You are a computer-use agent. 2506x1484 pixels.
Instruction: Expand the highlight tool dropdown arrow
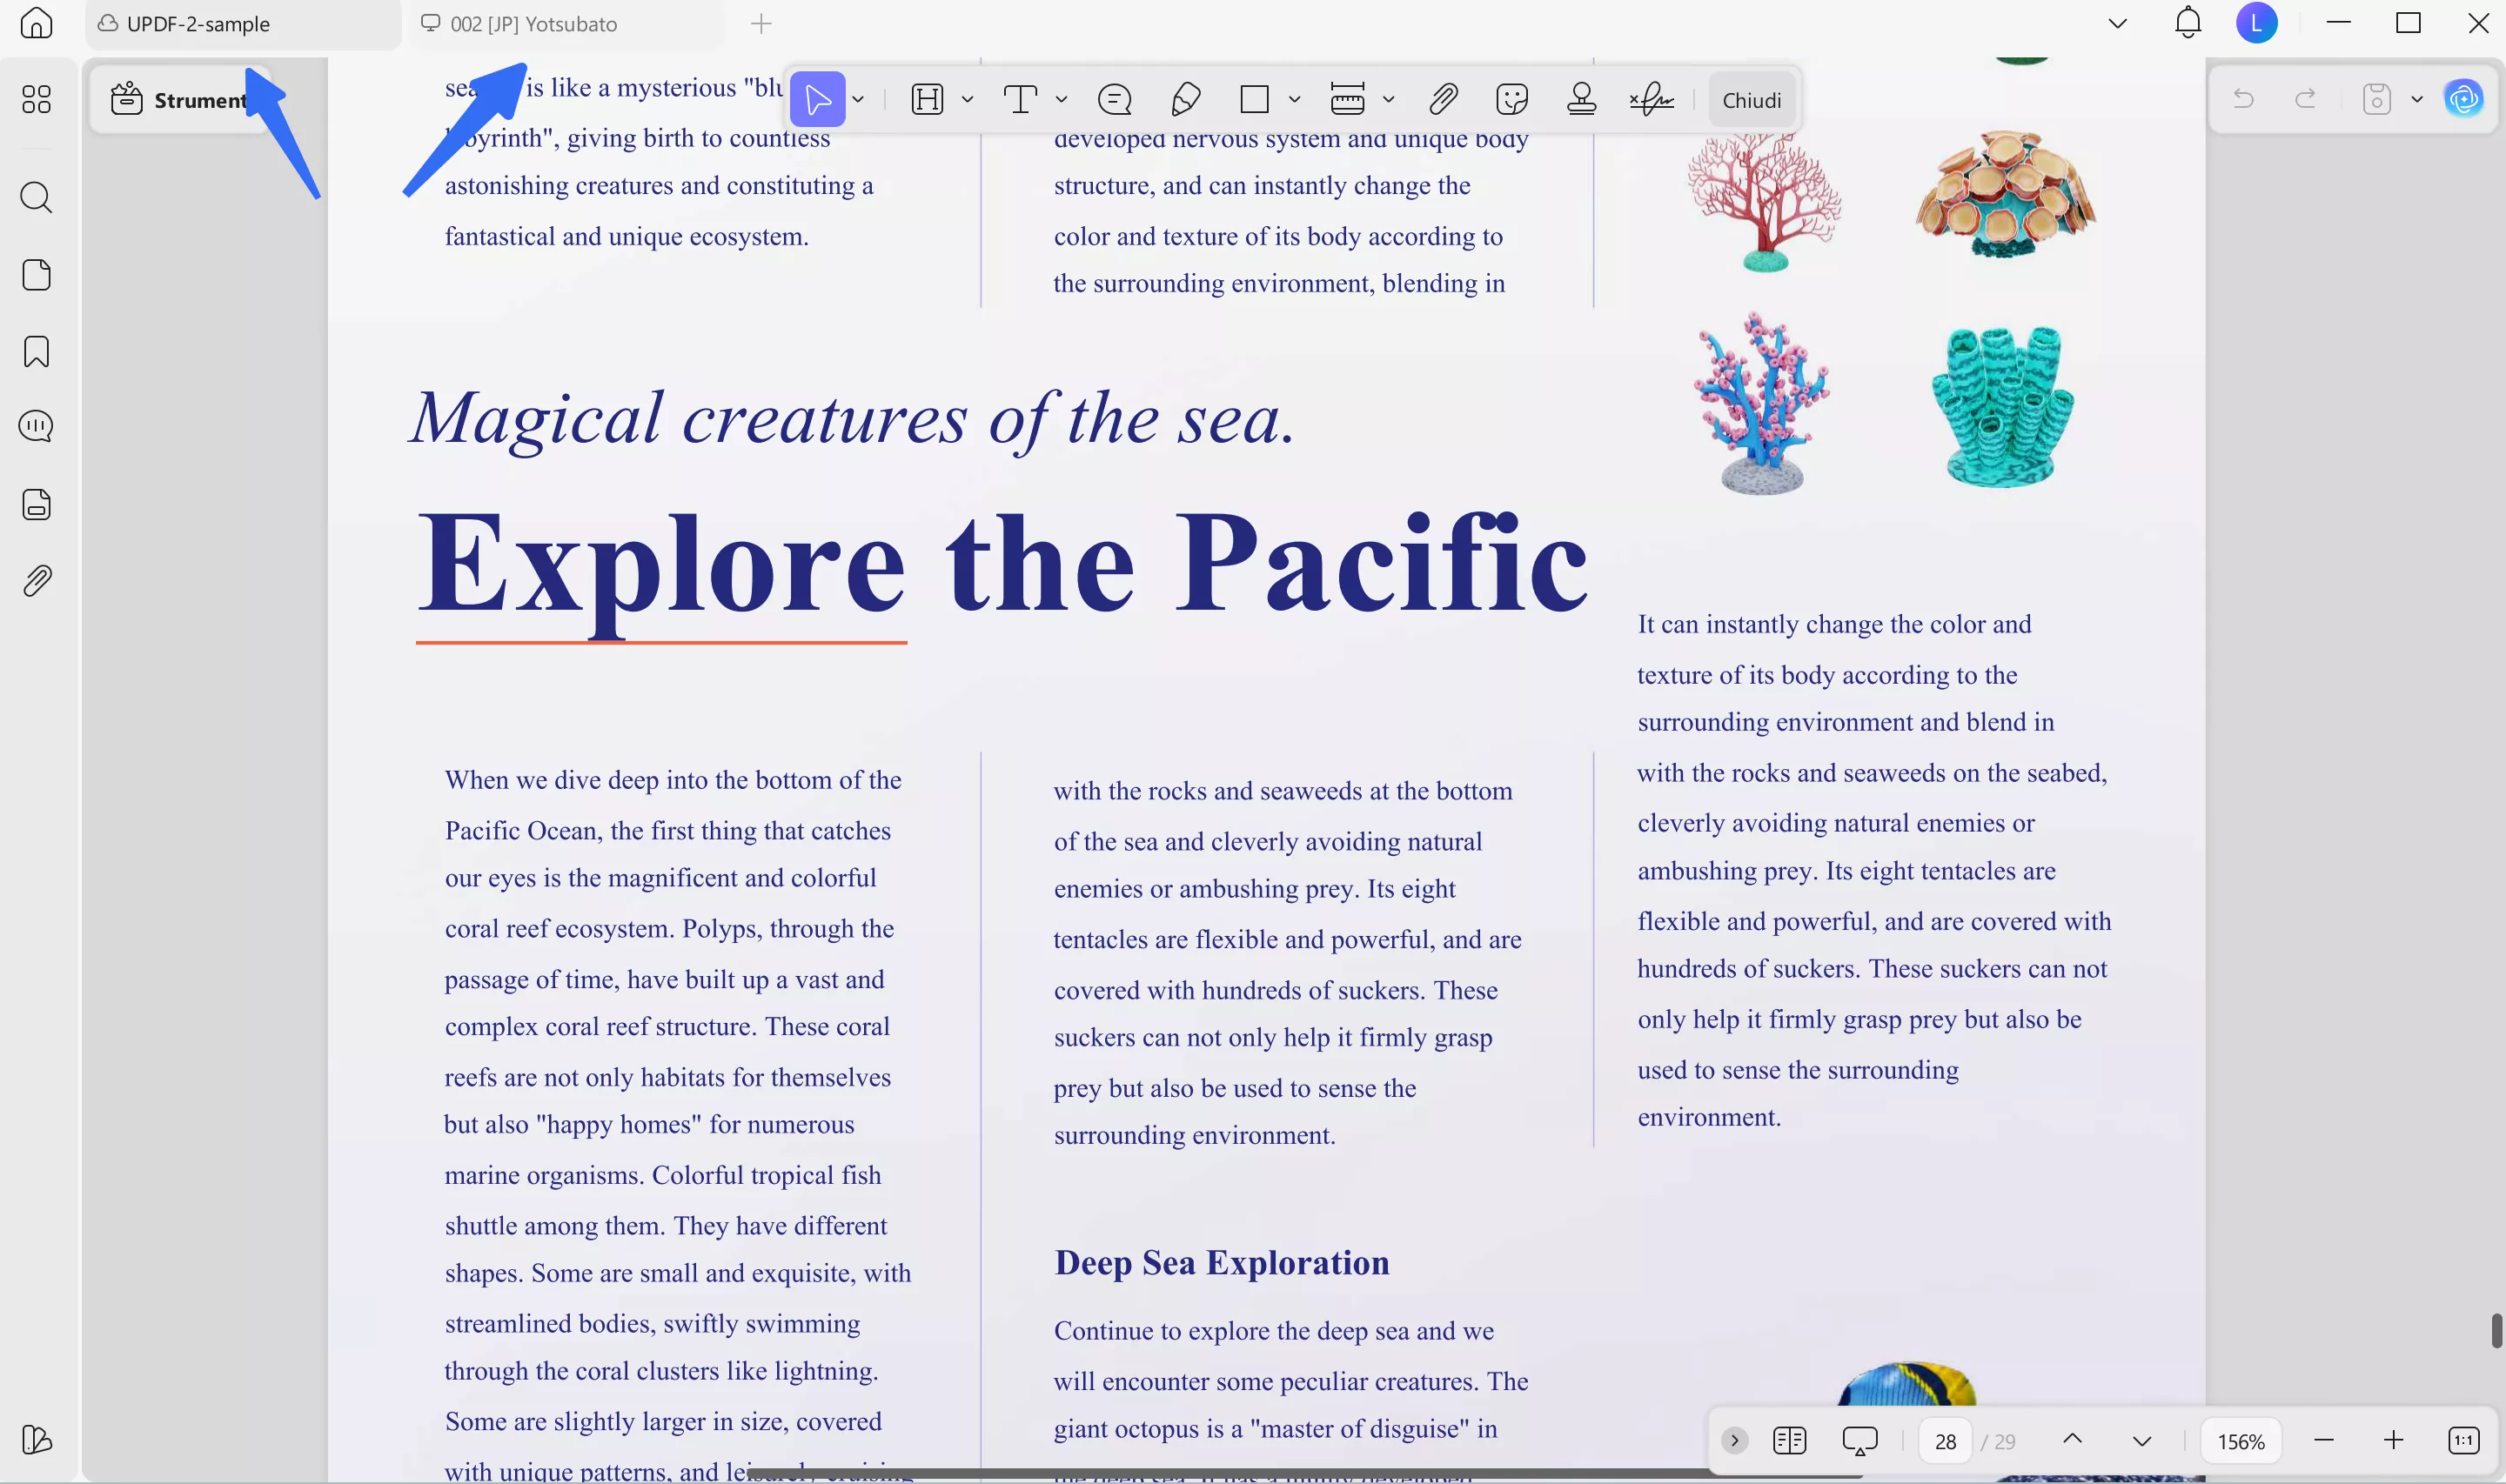(967, 100)
